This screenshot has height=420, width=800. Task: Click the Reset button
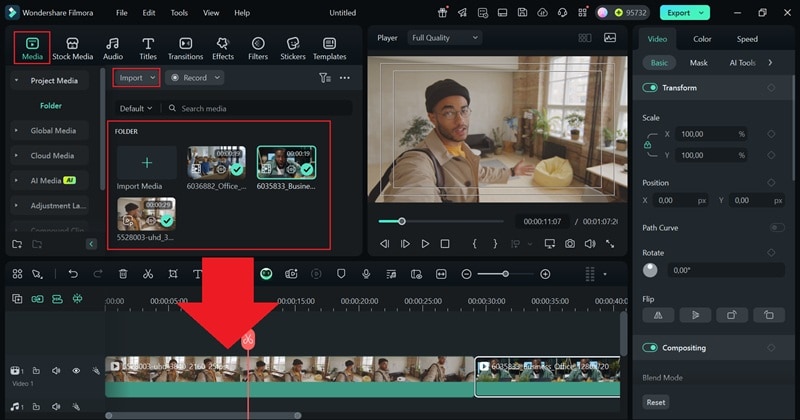(656, 402)
